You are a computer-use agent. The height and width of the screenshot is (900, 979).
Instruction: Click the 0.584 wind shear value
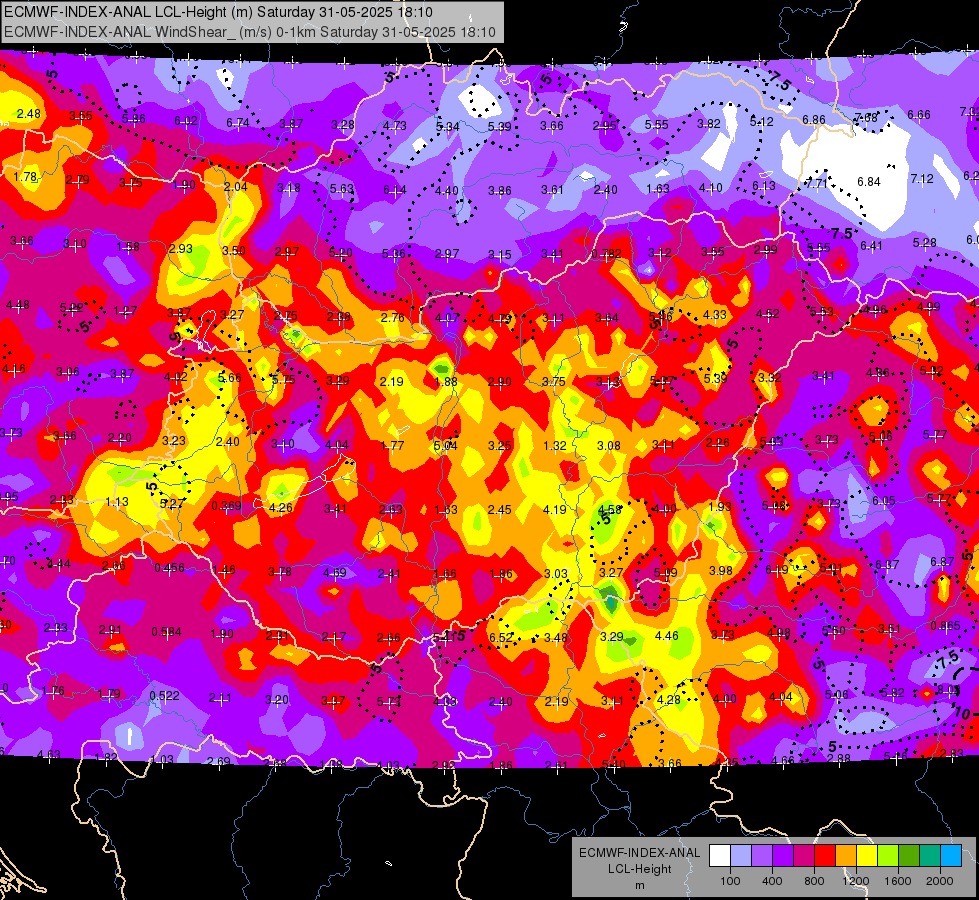(166, 632)
